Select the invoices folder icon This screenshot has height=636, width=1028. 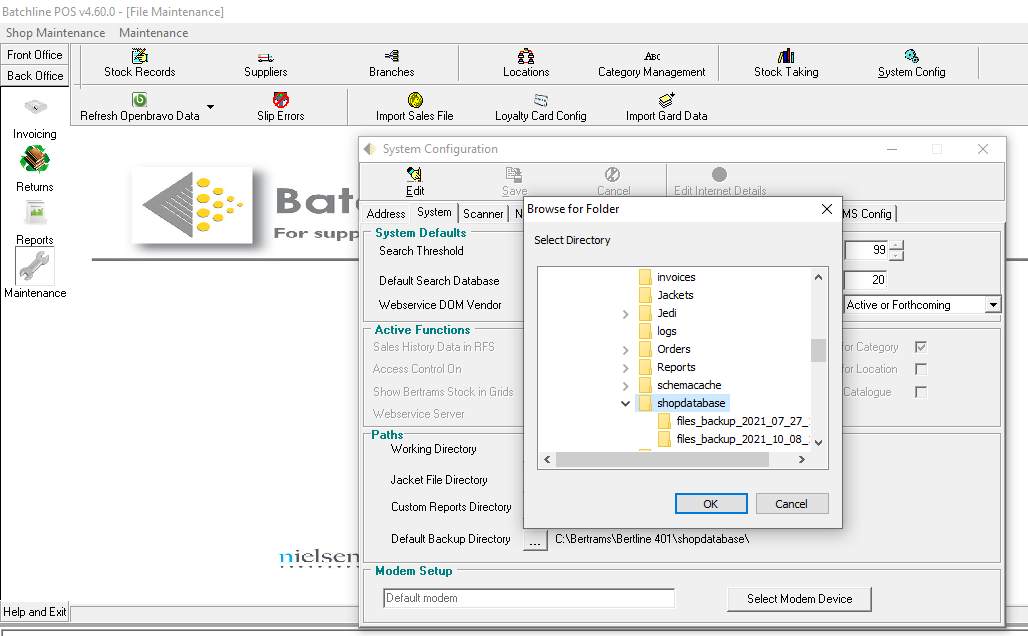point(645,277)
